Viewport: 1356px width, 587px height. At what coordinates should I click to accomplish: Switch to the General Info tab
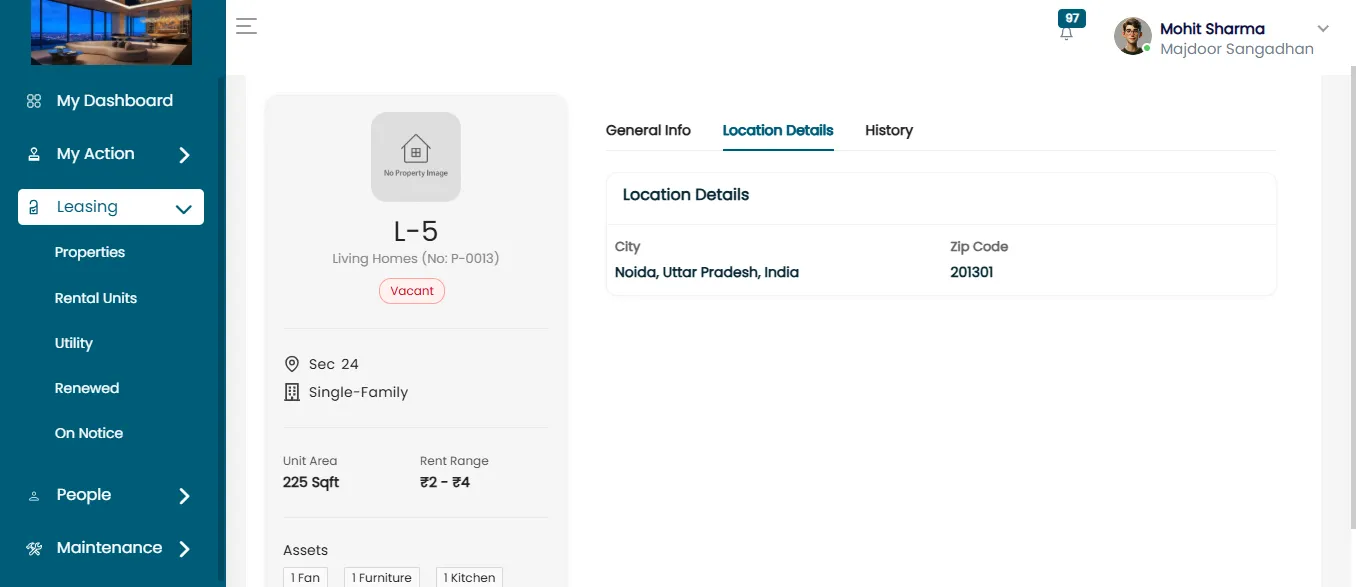pyautogui.click(x=648, y=130)
